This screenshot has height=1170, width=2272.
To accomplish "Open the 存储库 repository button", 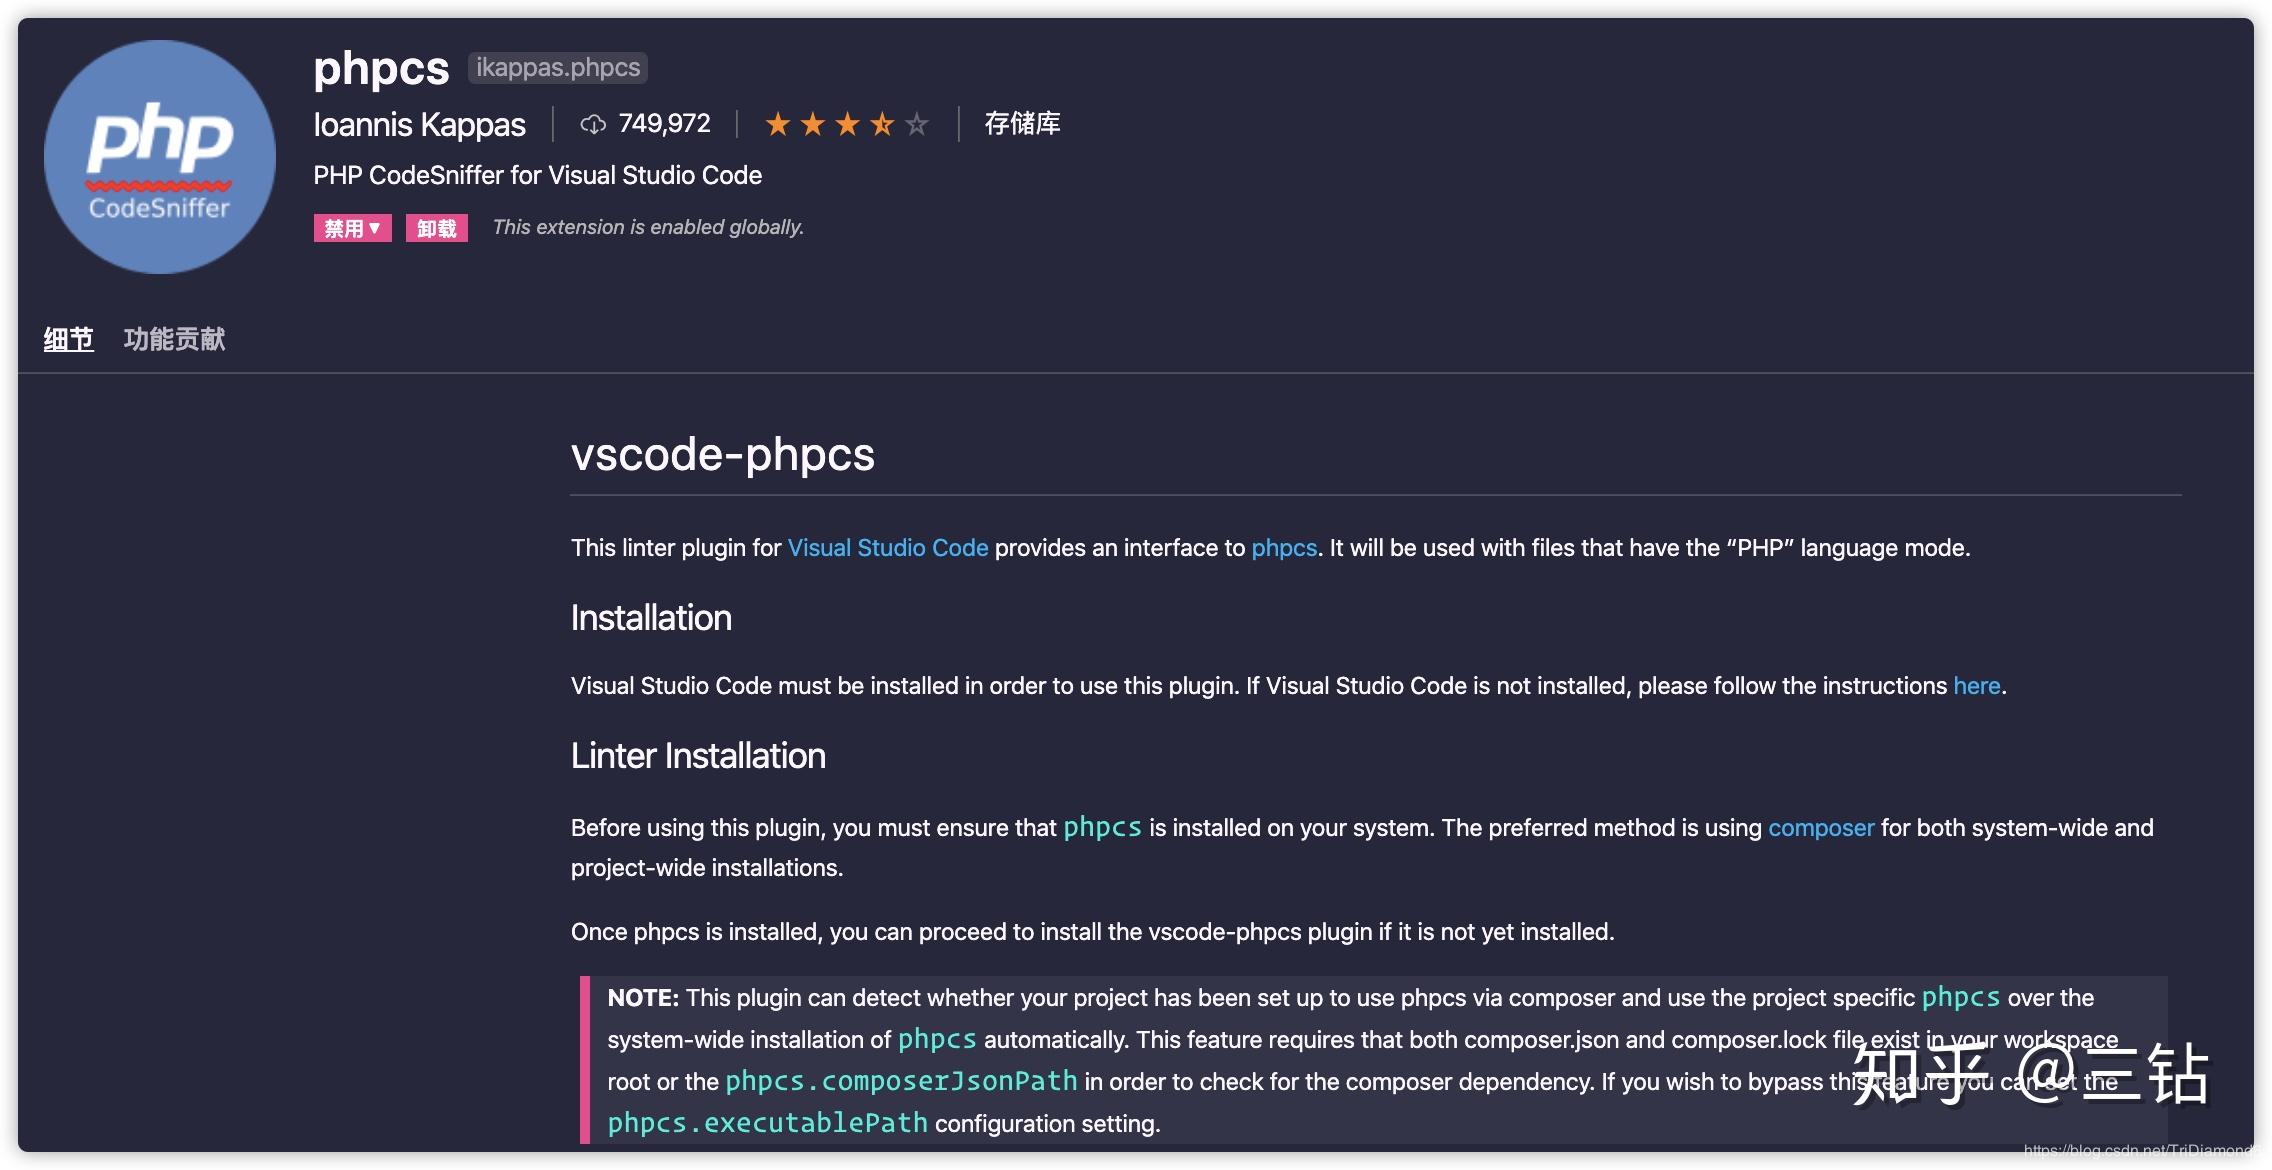I will [x=1021, y=123].
